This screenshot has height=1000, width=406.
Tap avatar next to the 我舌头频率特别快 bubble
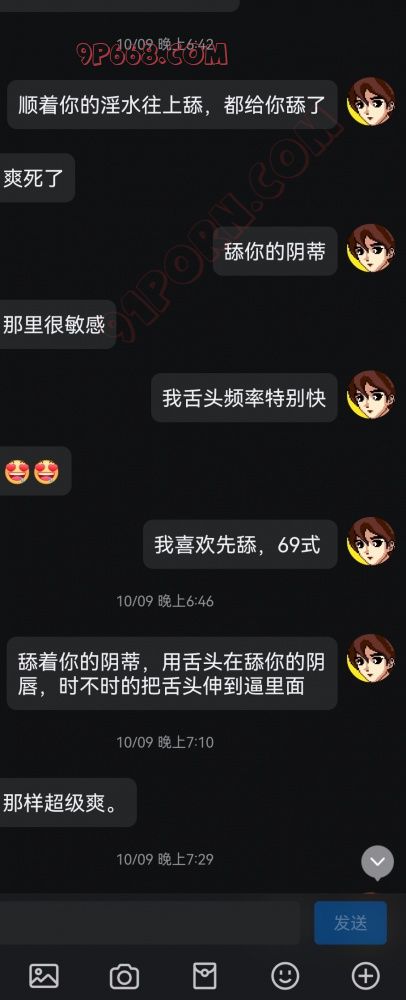pyautogui.click(x=371, y=395)
